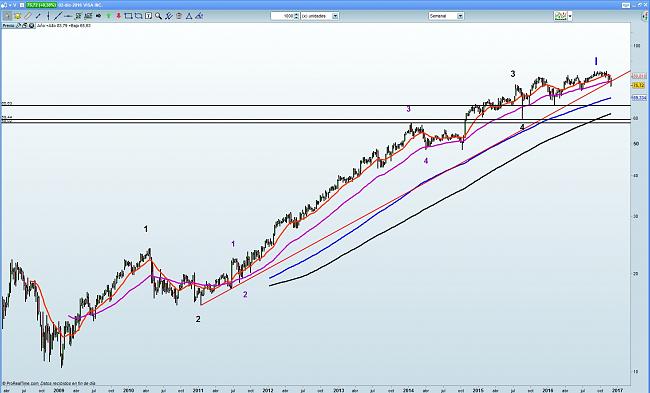650x393 pixels.
Task: Expand the arrow beside chart style icon
Action: tap(570, 16)
